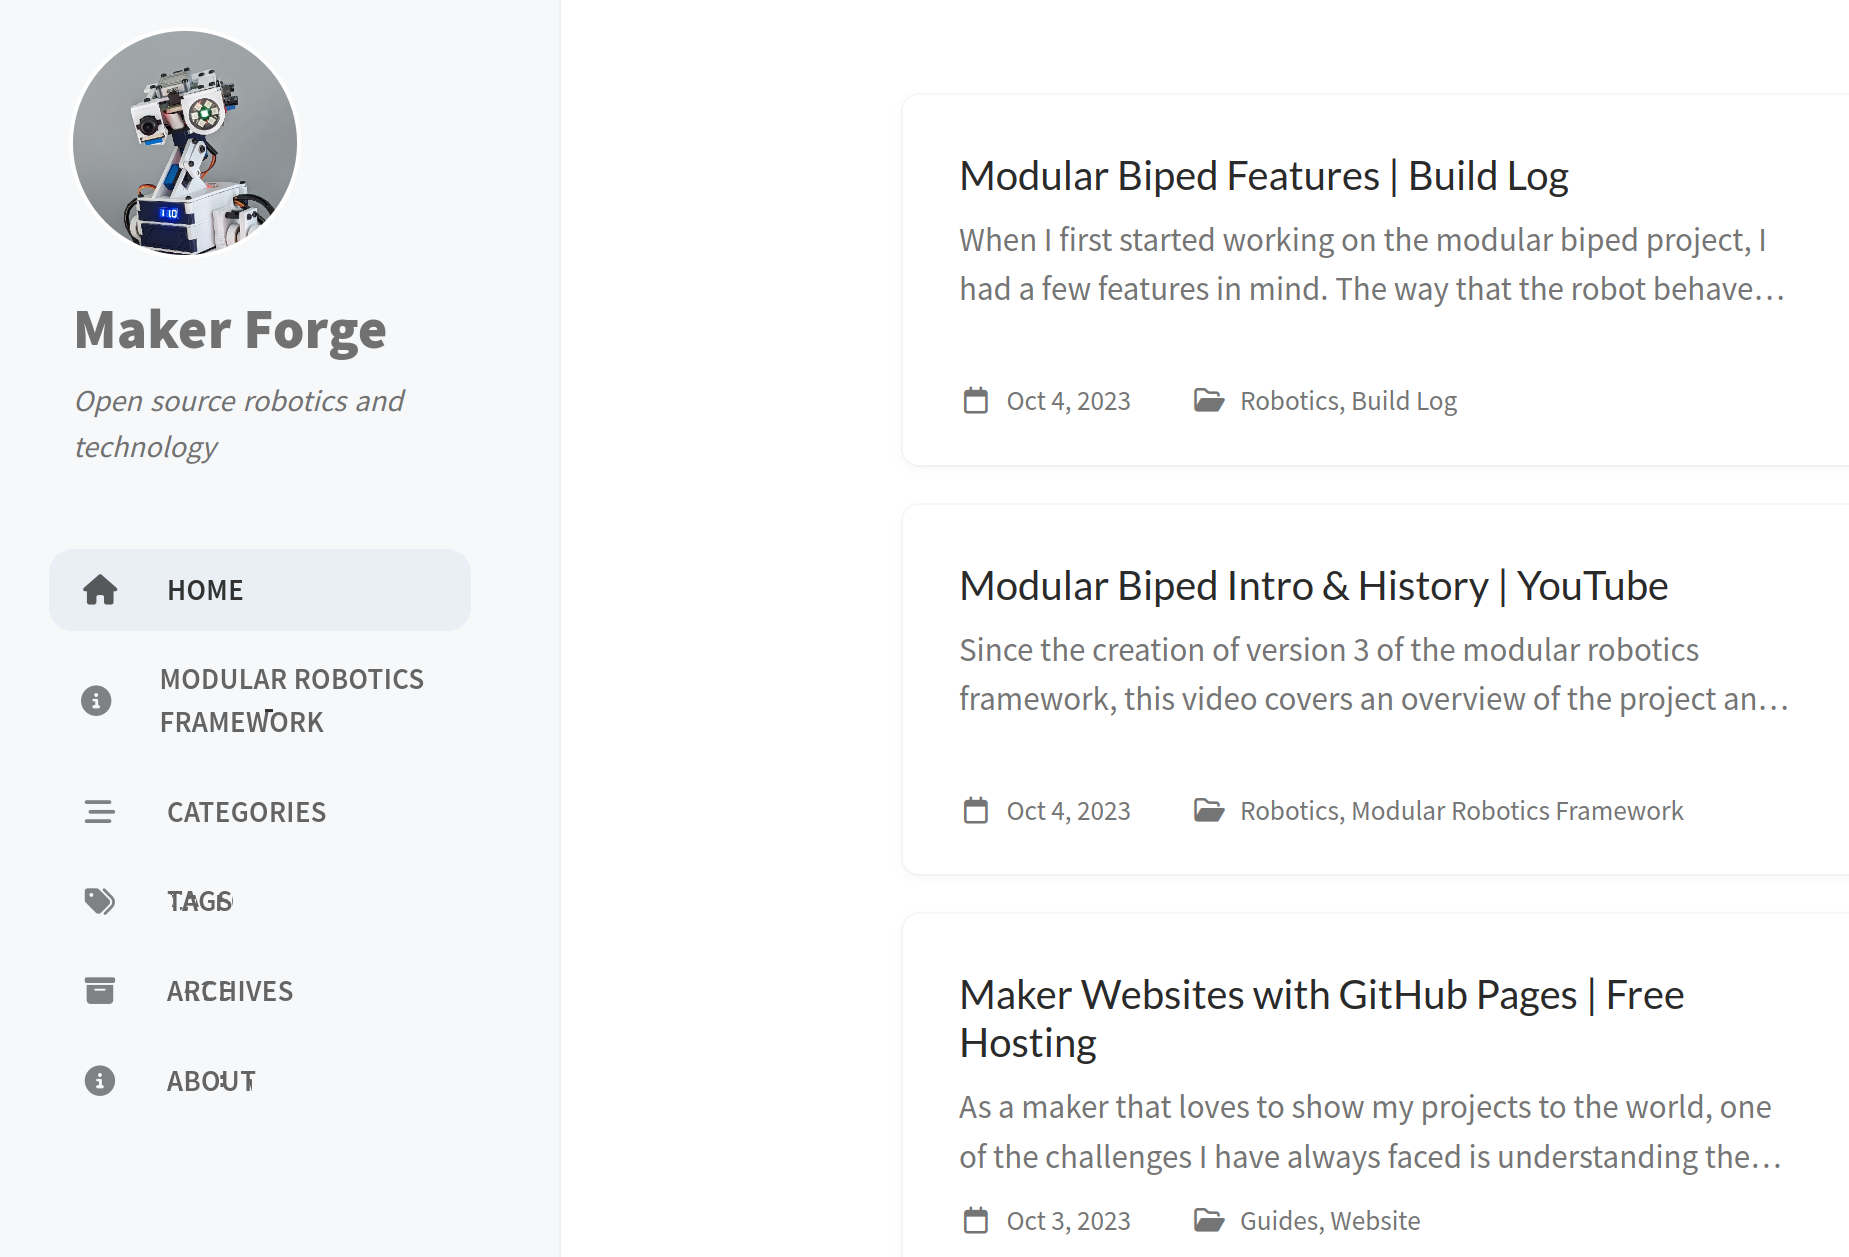Click the Home house icon in sidebar
Image resolution: width=1849 pixels, height=1257 pixels.
[100, 590]
